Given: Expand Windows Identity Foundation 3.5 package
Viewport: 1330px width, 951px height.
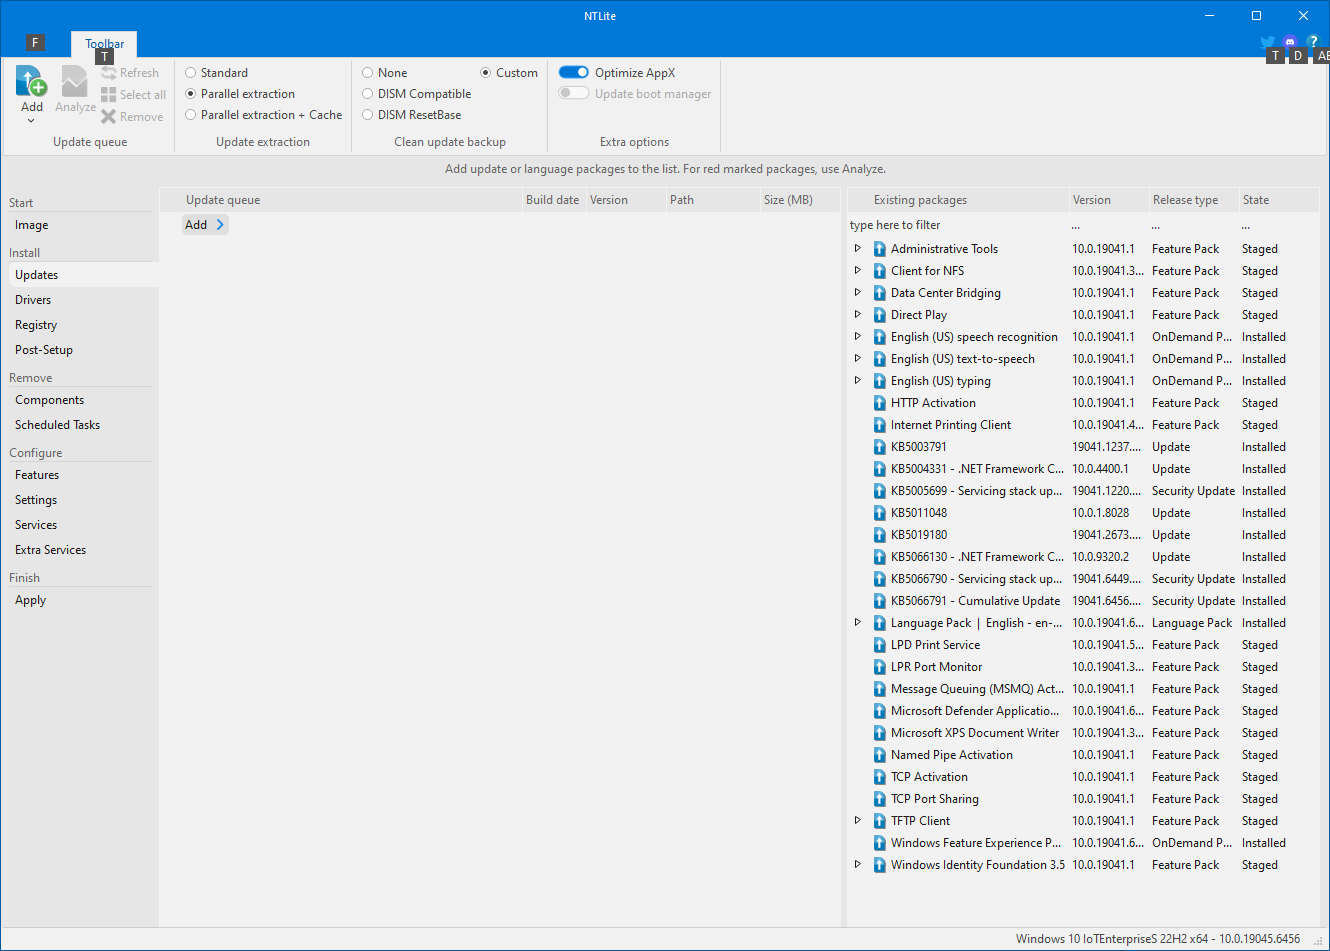Looking at the screenshot, I should (x=857, y=864).
